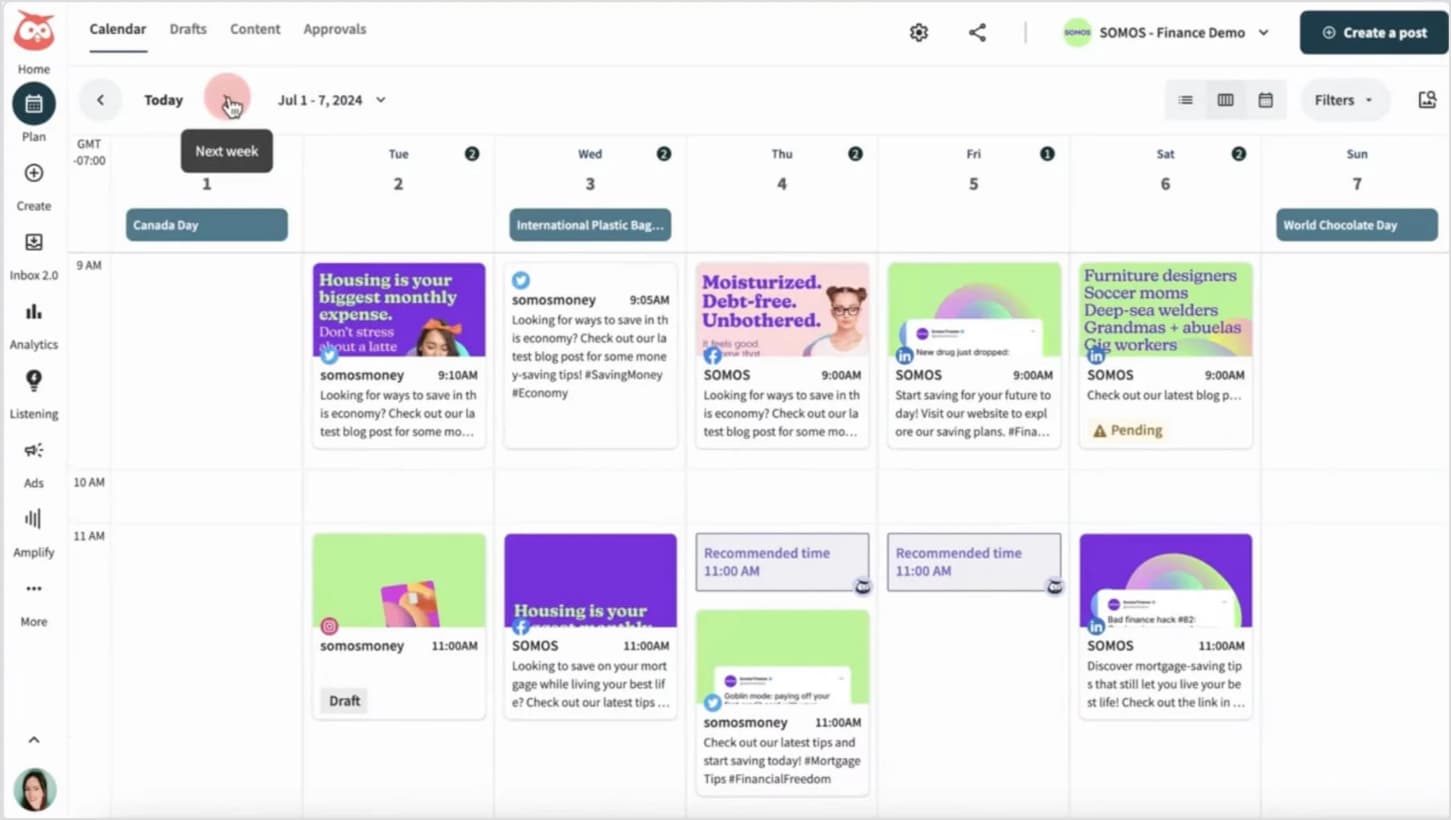
Task: Select the Canada Day event label
Action: (x=206, y=225)
